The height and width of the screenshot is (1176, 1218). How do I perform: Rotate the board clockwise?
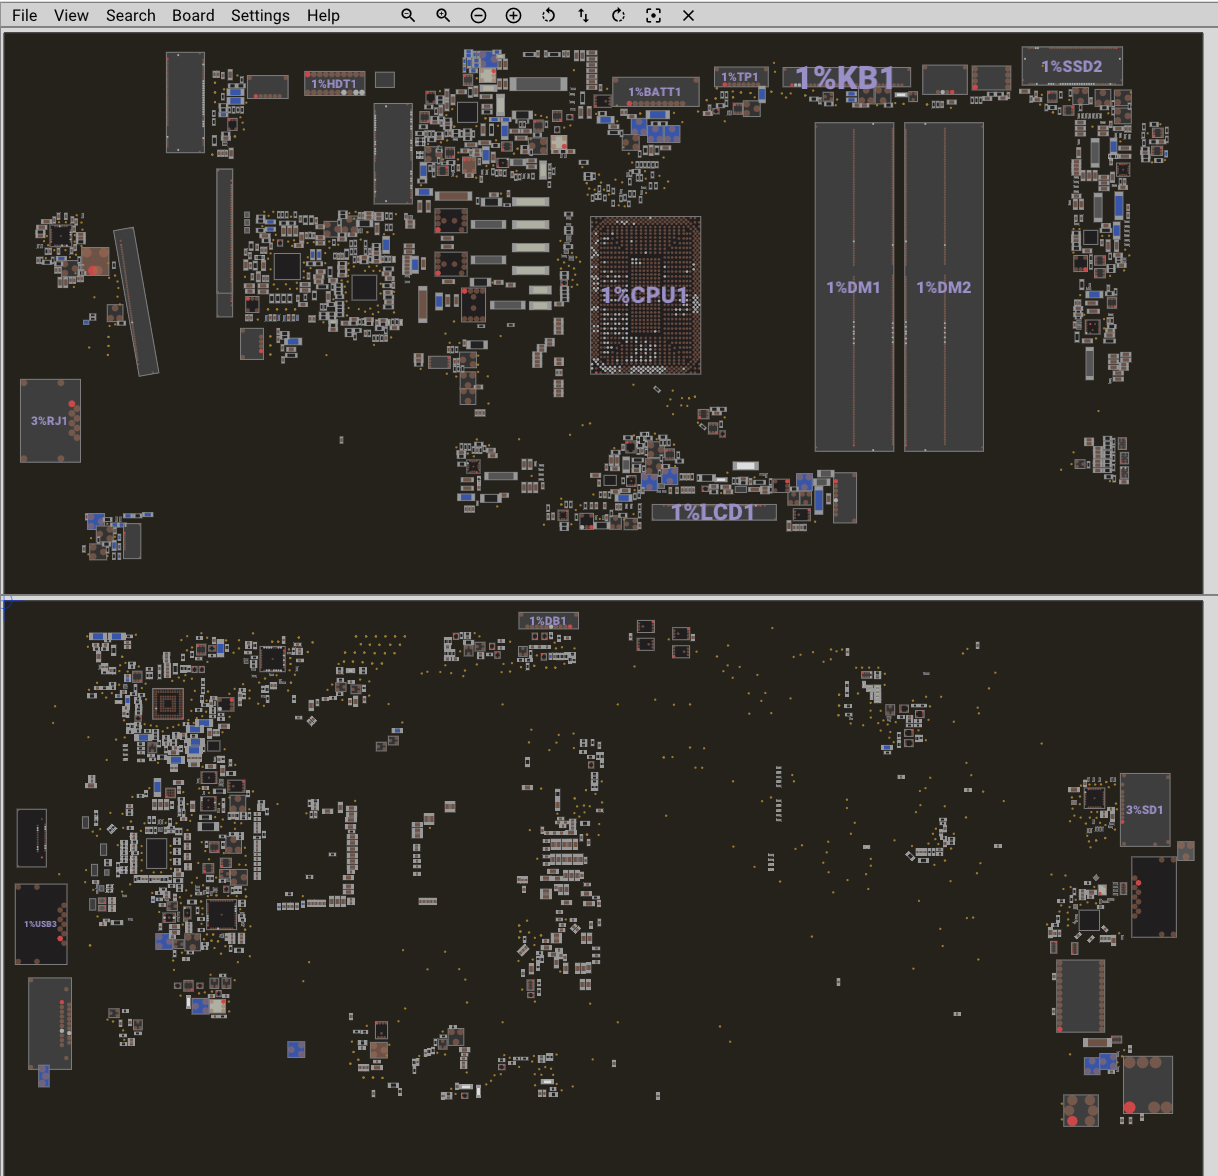pos(618,16)
